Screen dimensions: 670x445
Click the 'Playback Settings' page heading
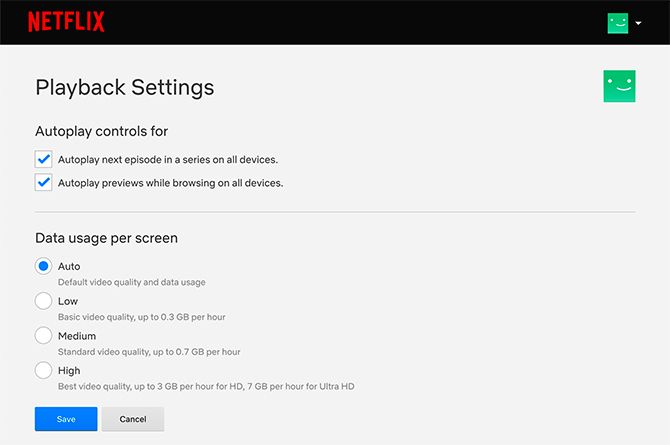(x=125, y=87)
